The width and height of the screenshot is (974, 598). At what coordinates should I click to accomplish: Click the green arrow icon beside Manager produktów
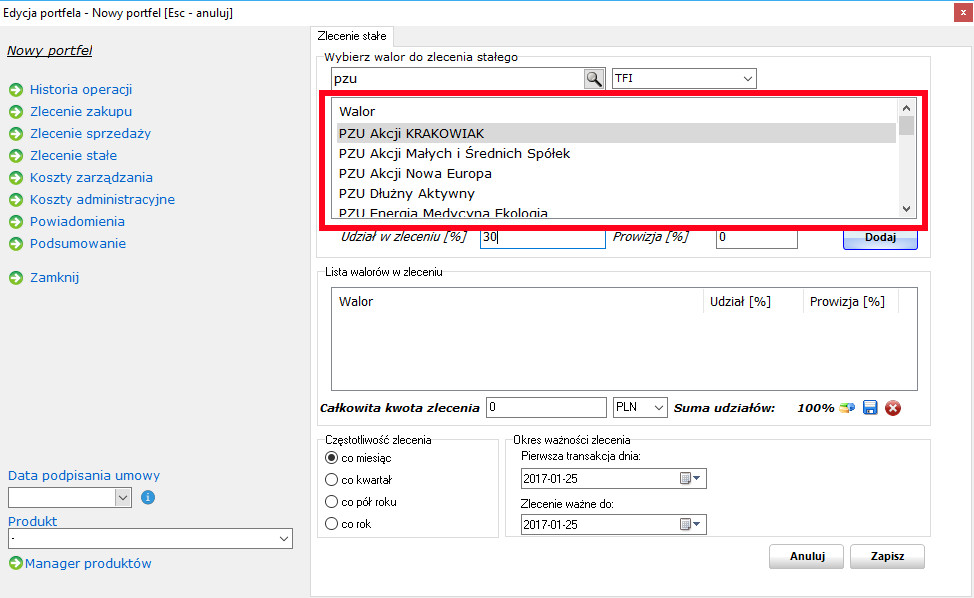pyautogui.click(x=16, y=564)
